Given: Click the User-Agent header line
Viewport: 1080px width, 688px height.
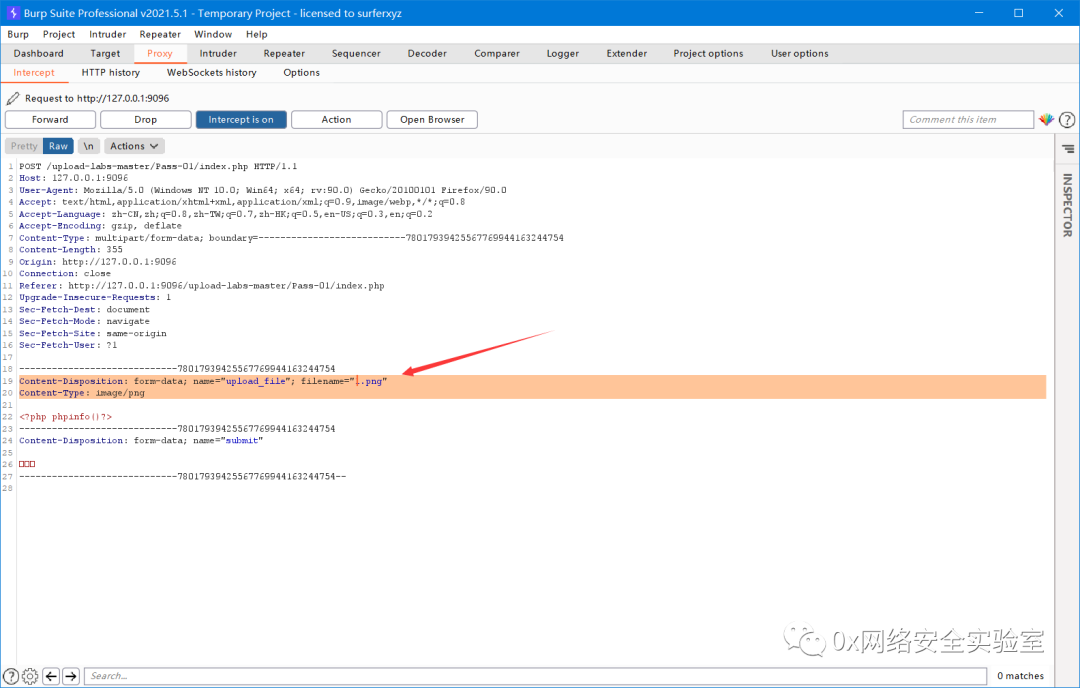Looking at the screenshot, I should point(262,190).
